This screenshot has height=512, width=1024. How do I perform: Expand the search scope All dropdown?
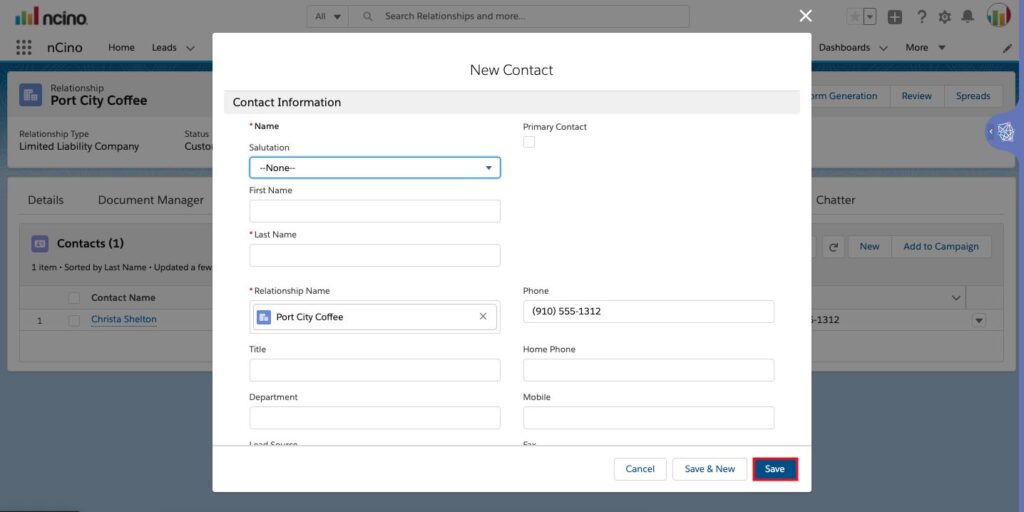pyautogui.click(x=328, y=16)
